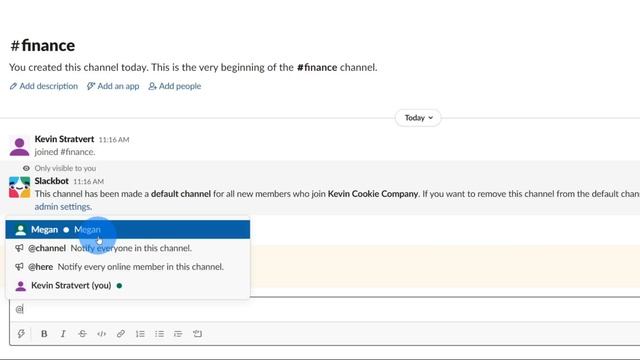Image resolution: width=640 pixels, height=360 pixels.
Task: Open the lightning bolt shortcuts menu
Action: 21,334
